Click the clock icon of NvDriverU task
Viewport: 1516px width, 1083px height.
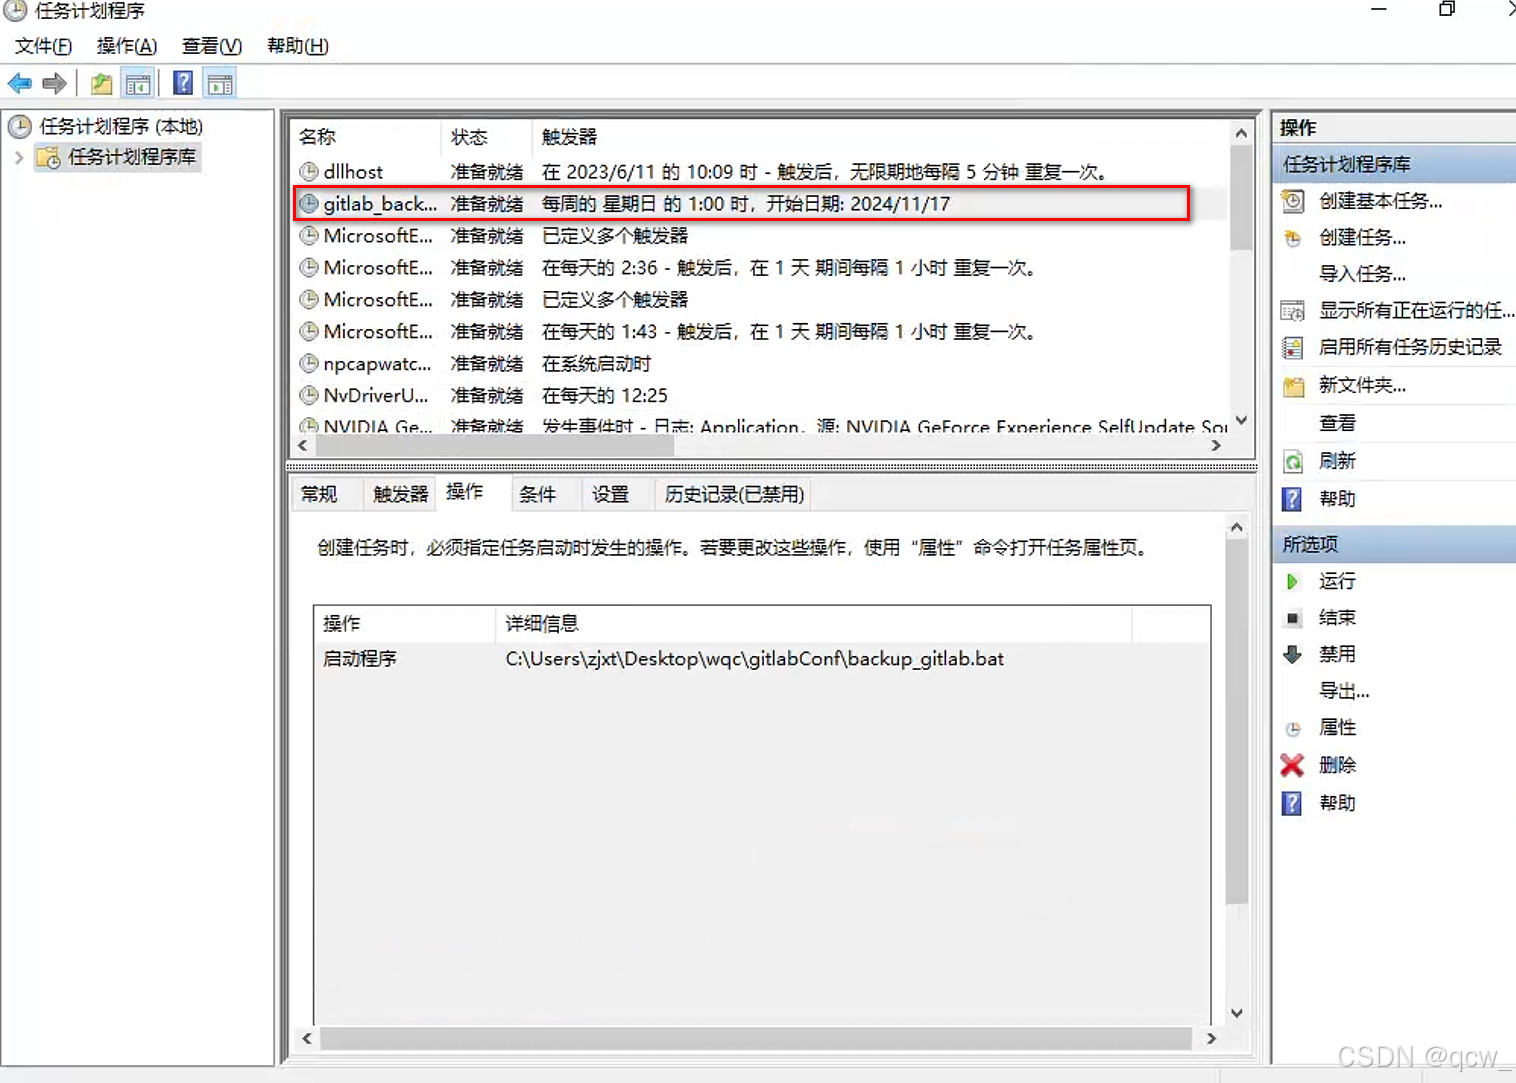(309, 396)
